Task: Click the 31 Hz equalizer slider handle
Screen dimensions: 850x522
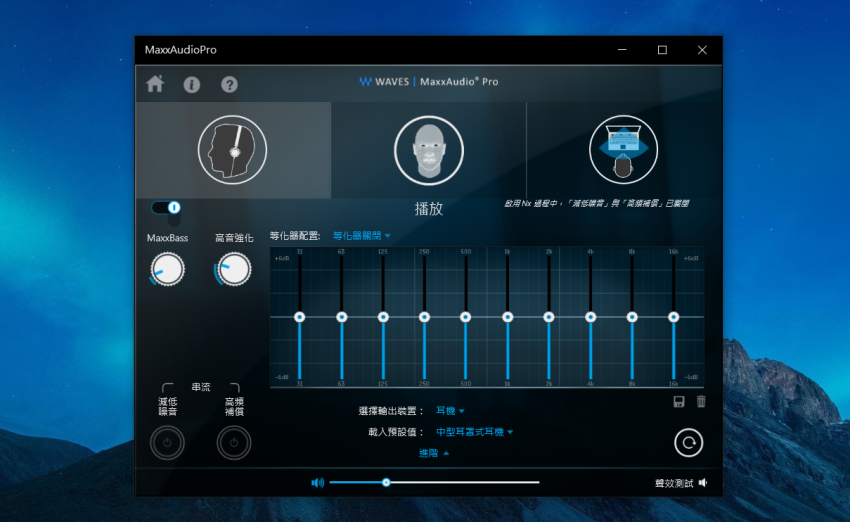Action: (300, 317)
